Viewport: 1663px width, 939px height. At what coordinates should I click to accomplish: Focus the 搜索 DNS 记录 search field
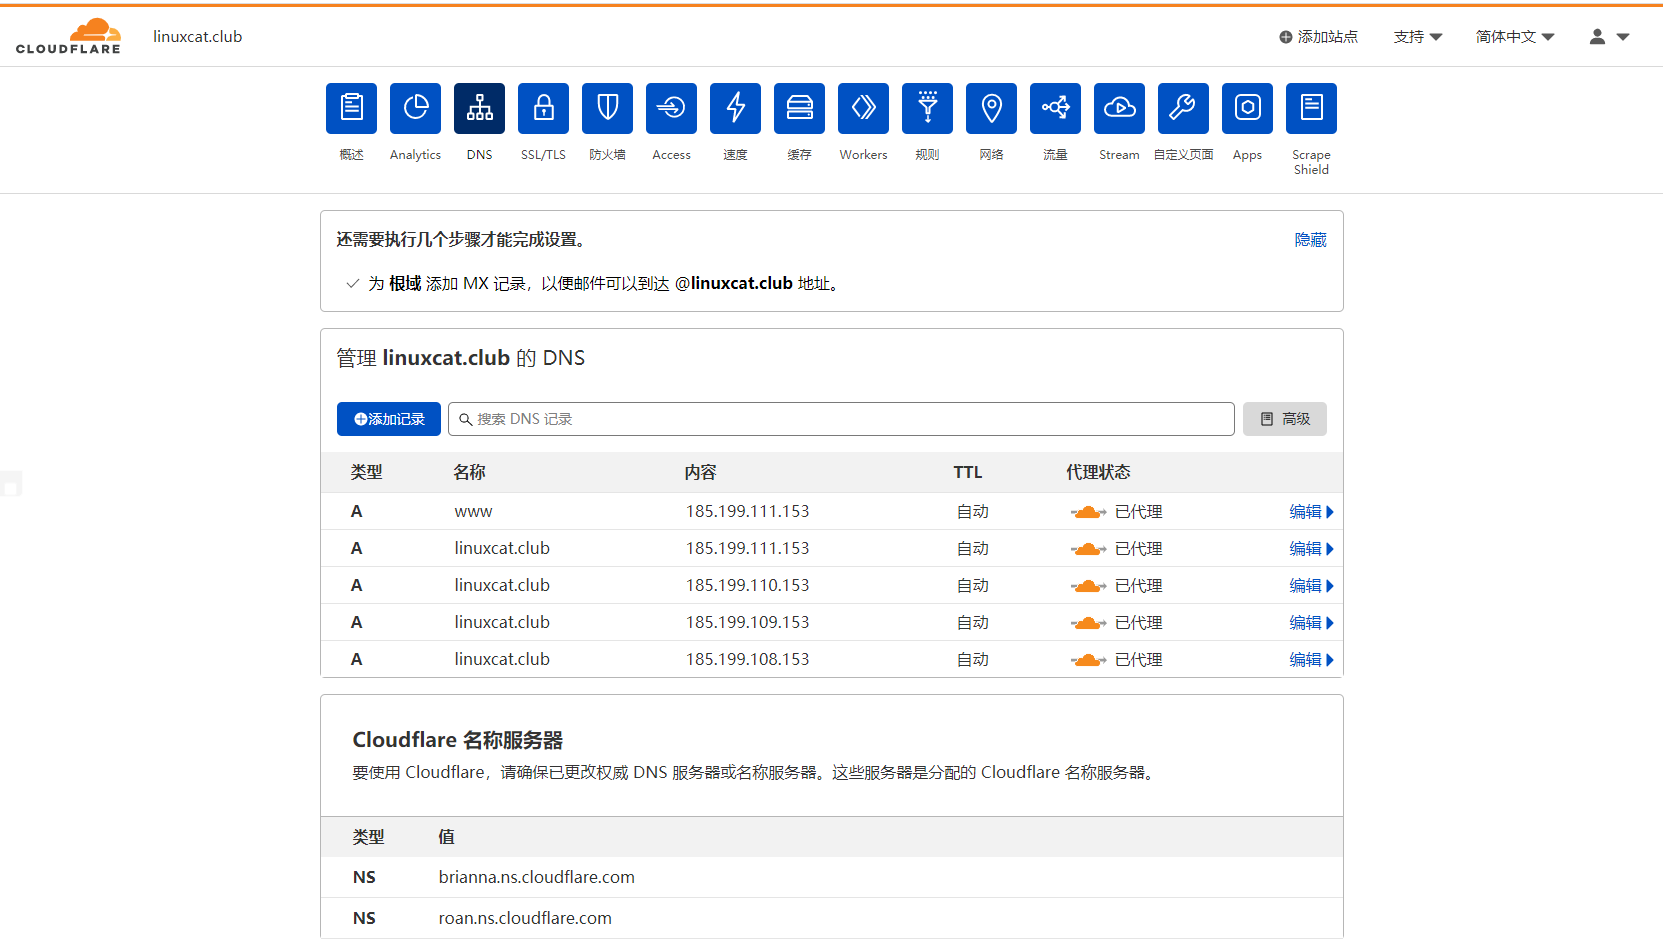click(x=841, y=419)
